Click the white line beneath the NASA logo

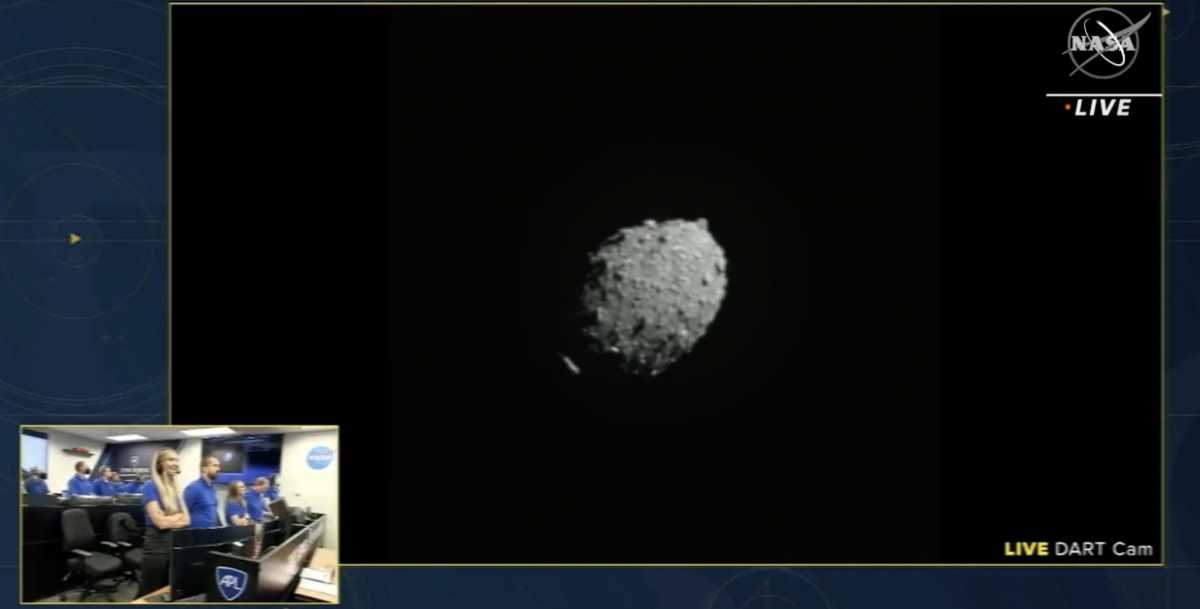[1103, 94]
